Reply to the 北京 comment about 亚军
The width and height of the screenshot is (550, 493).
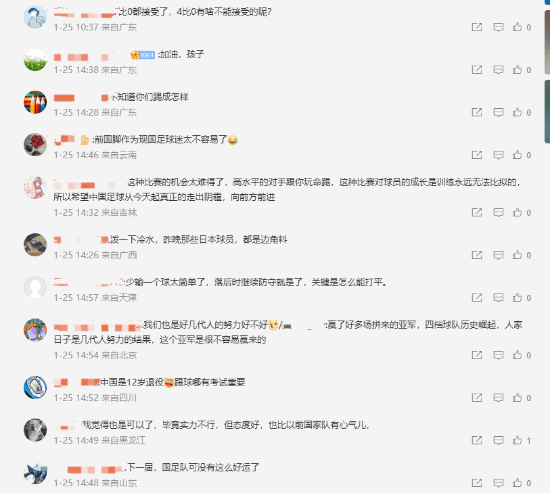click(498, 355)
